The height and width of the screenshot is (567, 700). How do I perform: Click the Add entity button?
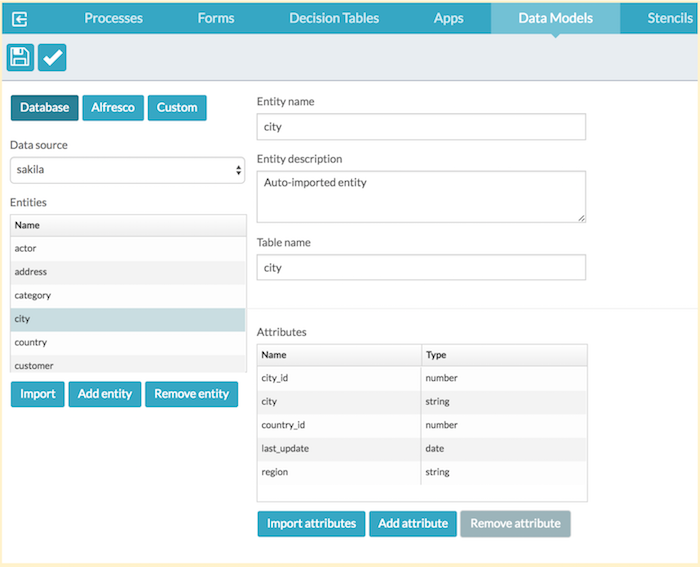pos(105,394)
